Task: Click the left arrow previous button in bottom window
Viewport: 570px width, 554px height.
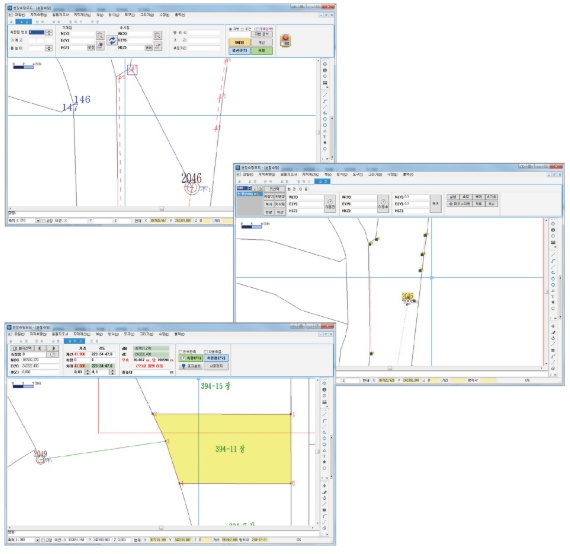Action: 40,348
